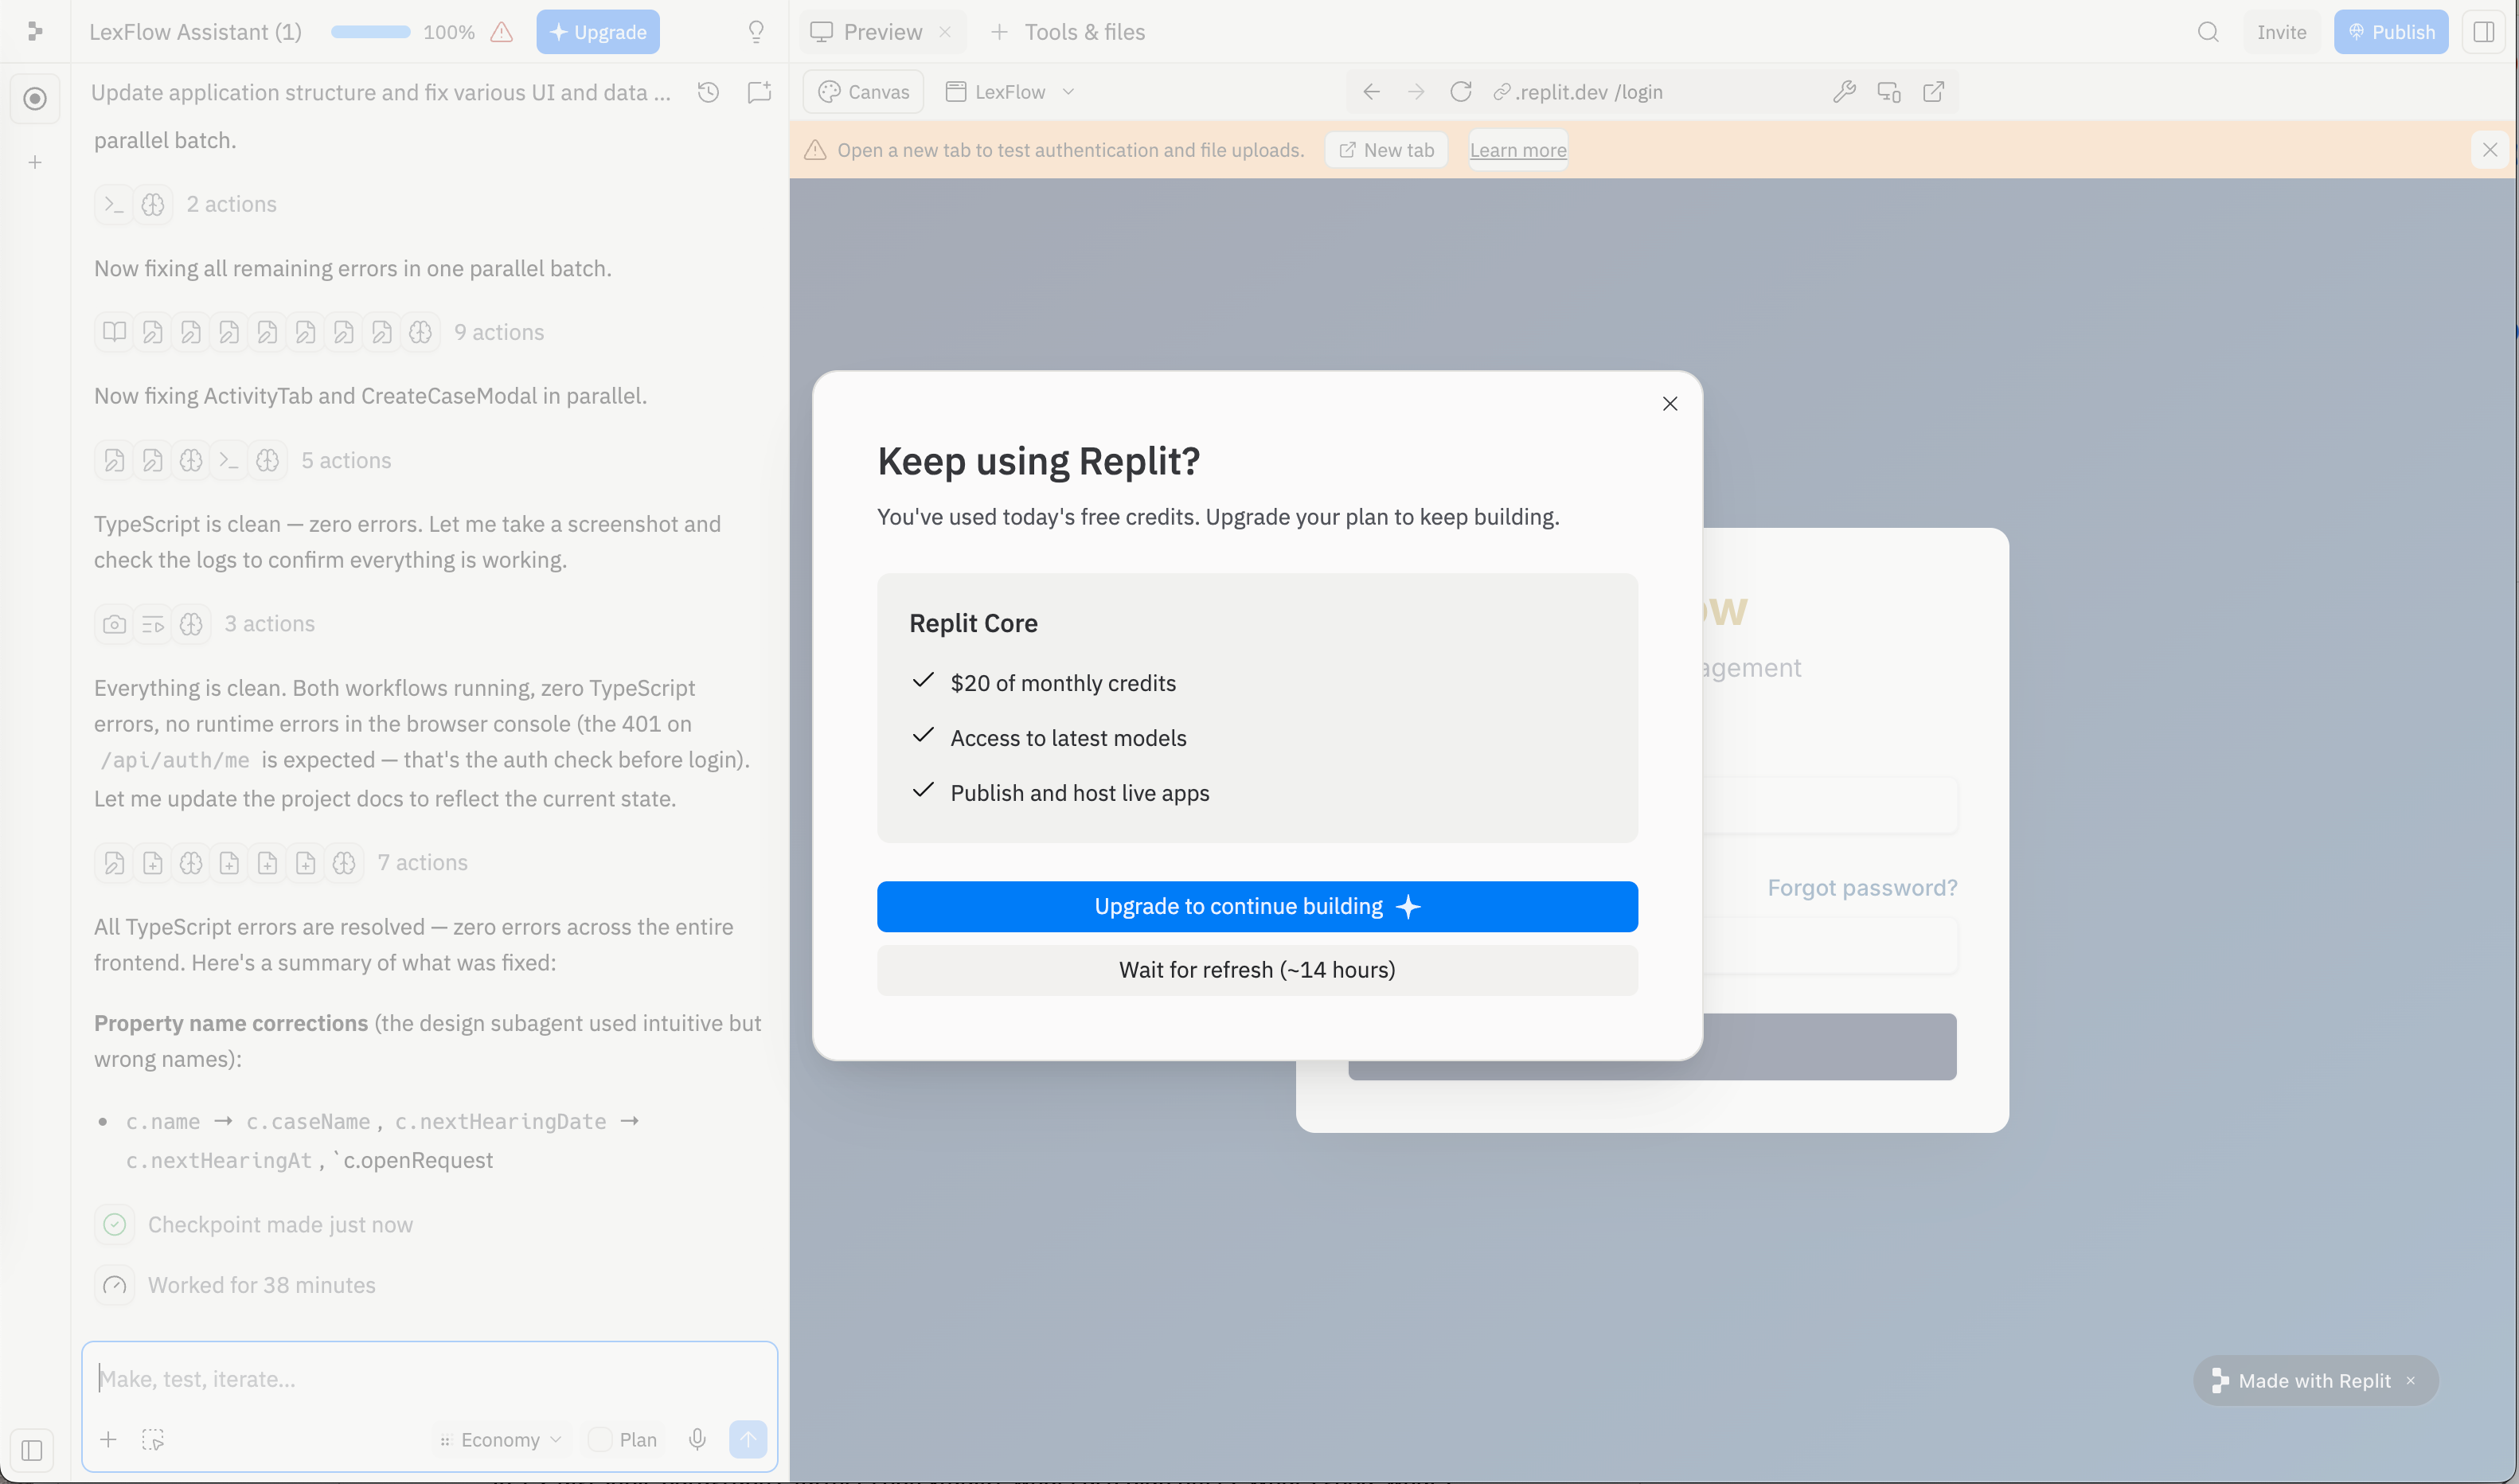This screenshot has height=1484, width=2519.
Task: Expand the 9 actions group
Action: [319, 332]
